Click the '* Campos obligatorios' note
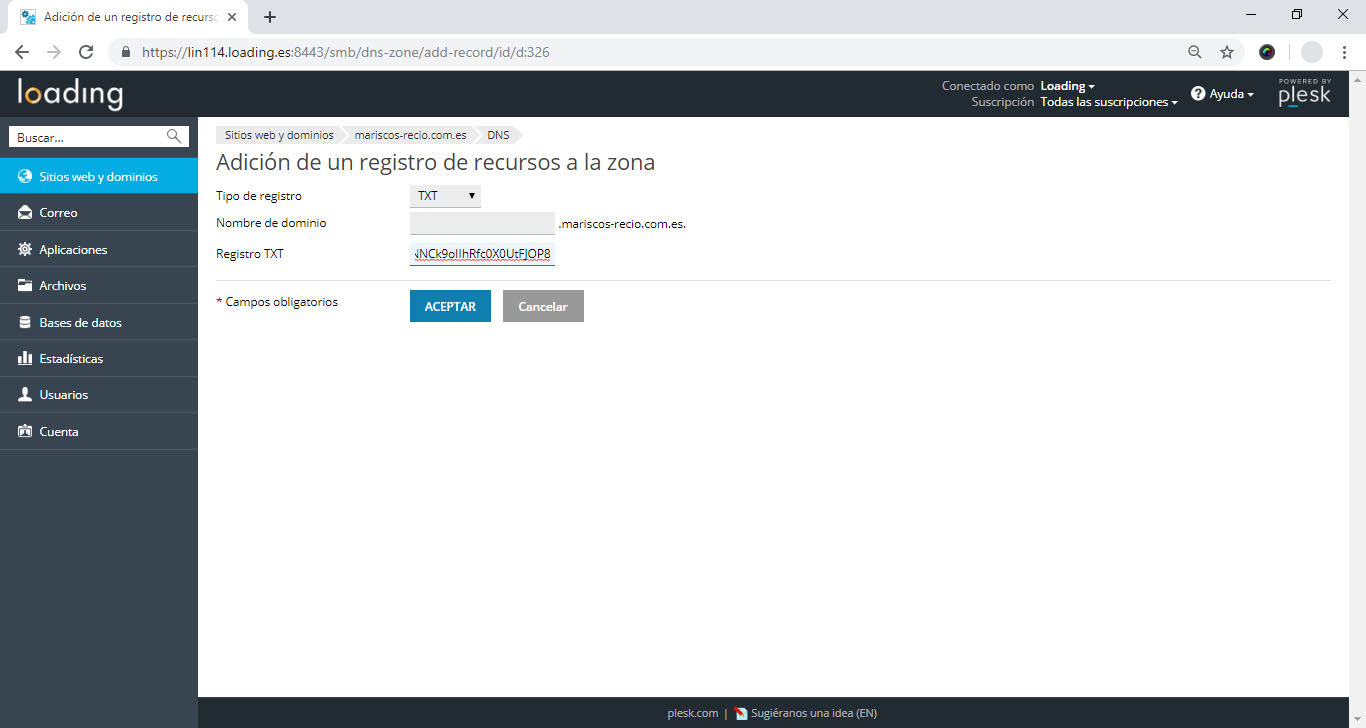The height and width of the screenshot is (728, 1366). tap(277, 301)
